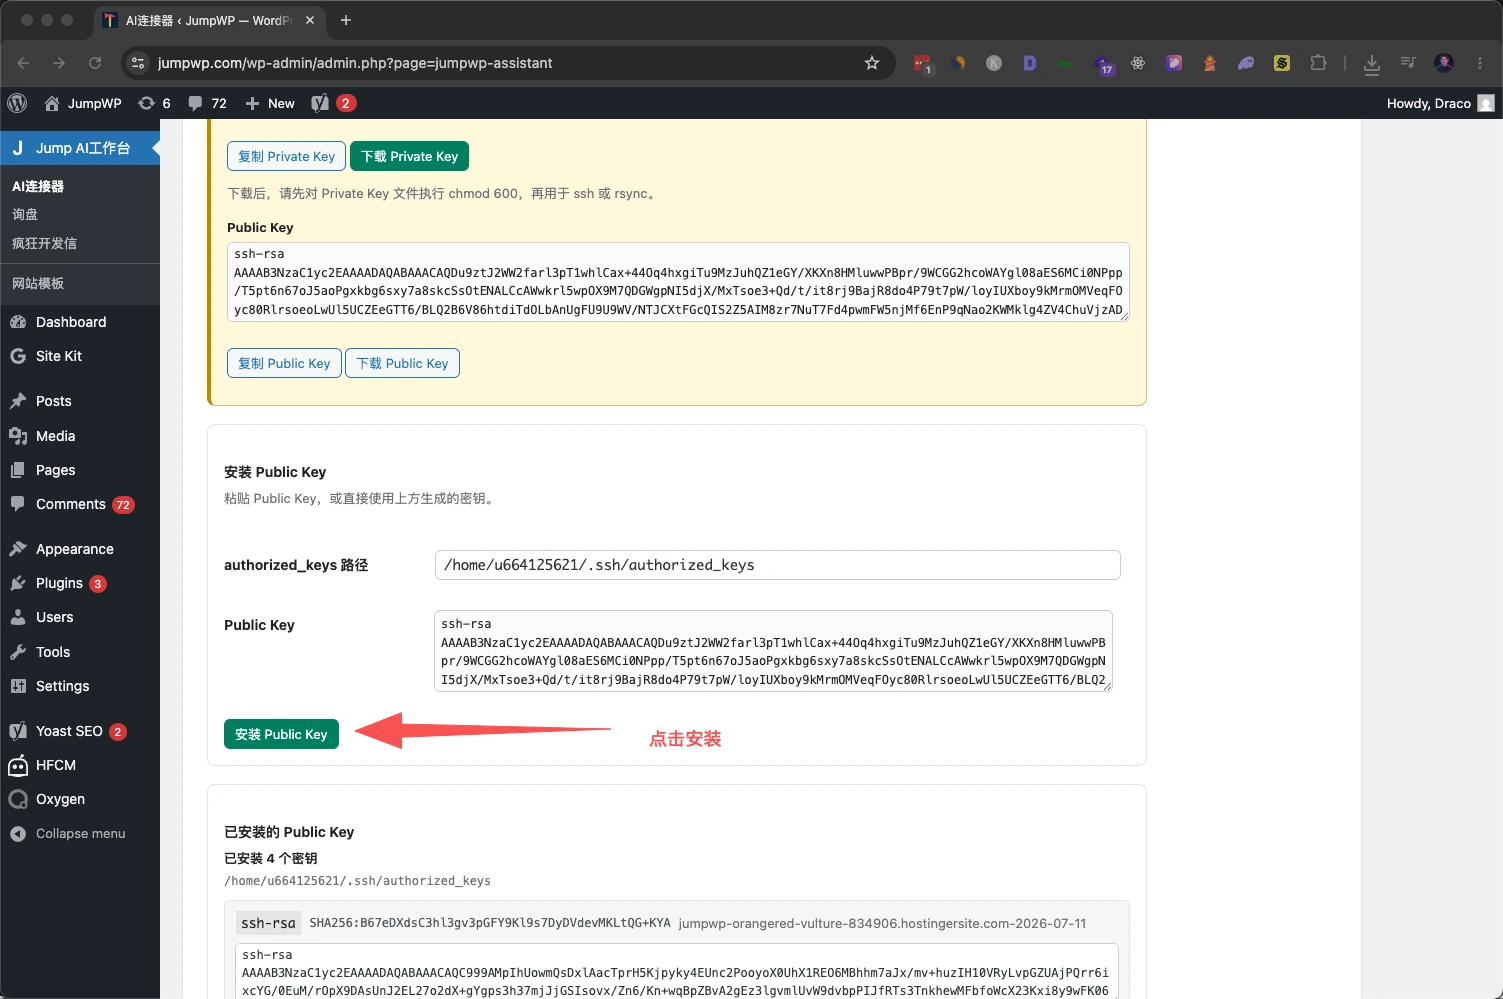Screen dimensions: 1503x999
Task: Click the Media icon in sidebar
Action: [x=18, y=436]
